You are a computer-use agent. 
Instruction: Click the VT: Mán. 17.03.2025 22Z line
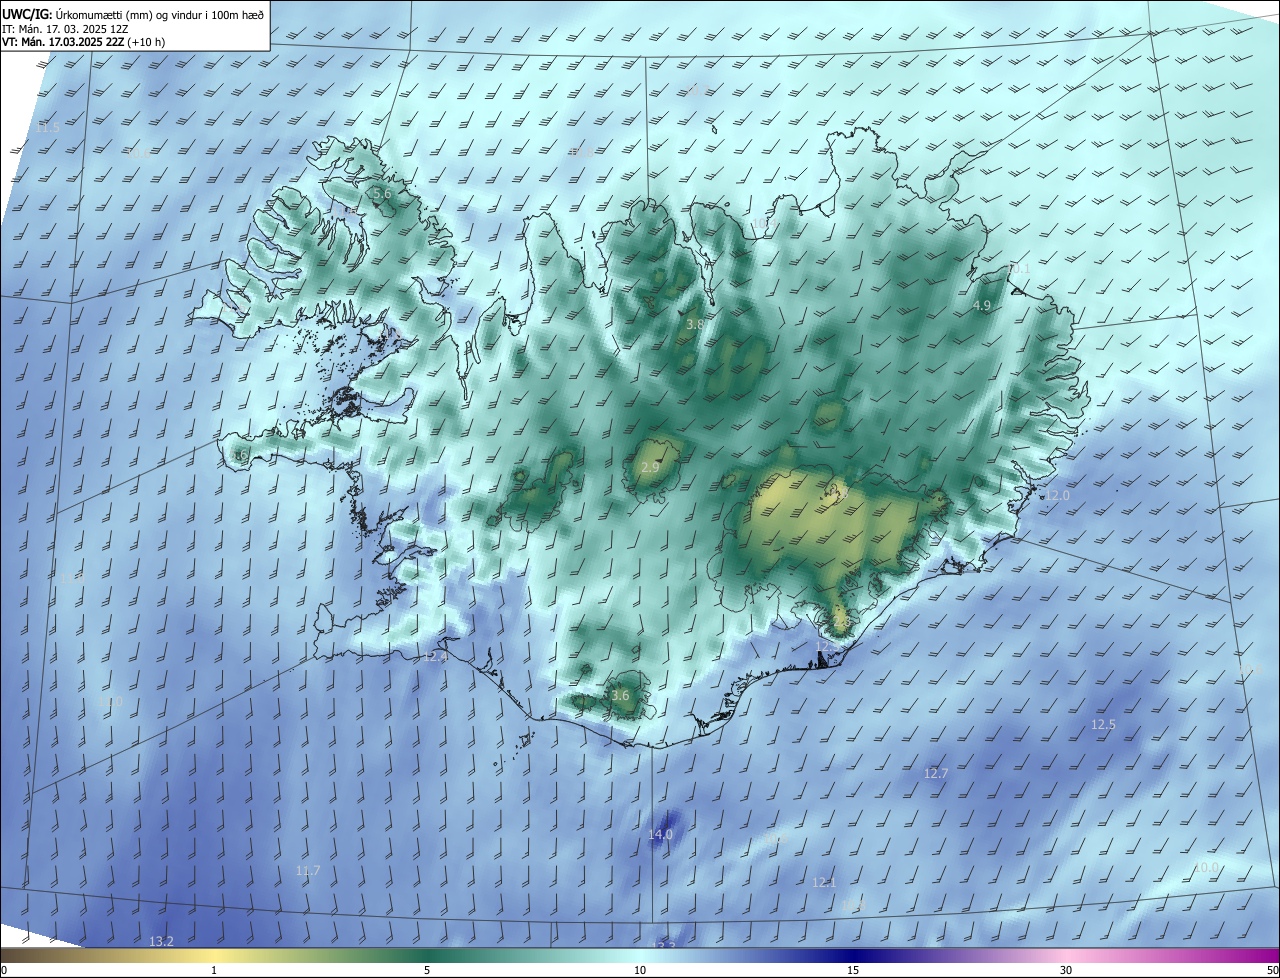(x=83, y=42)
